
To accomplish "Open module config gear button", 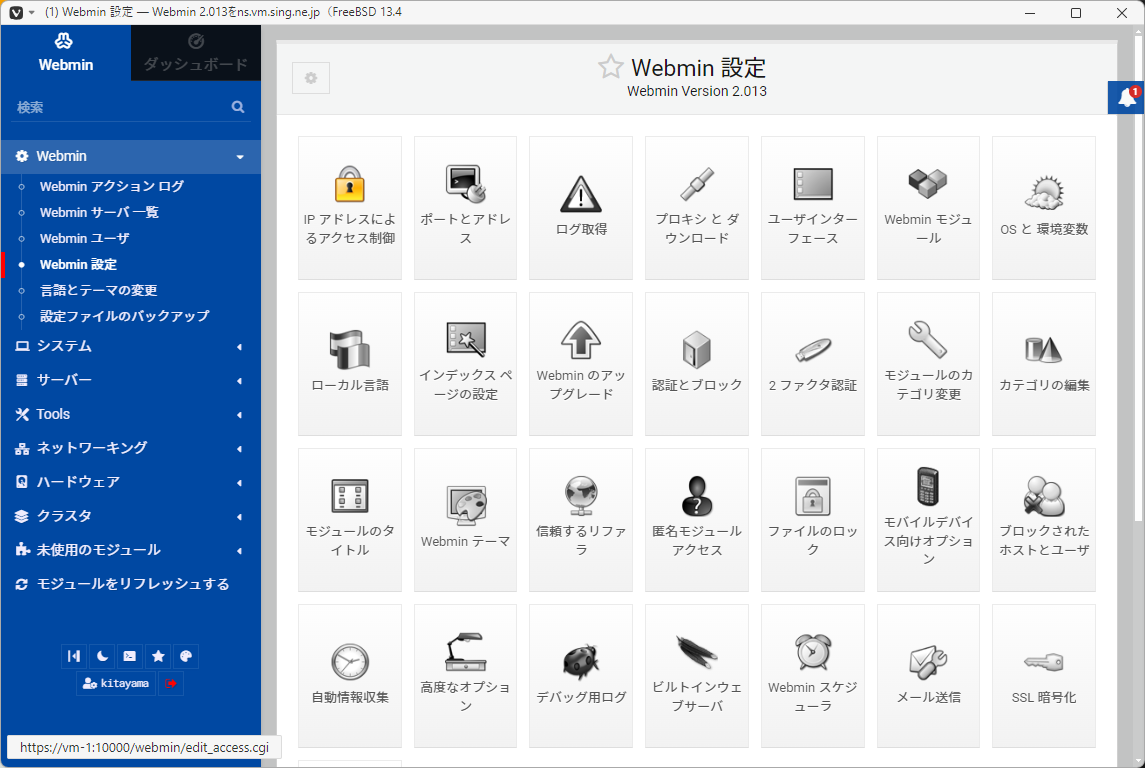I will point(311,78).
